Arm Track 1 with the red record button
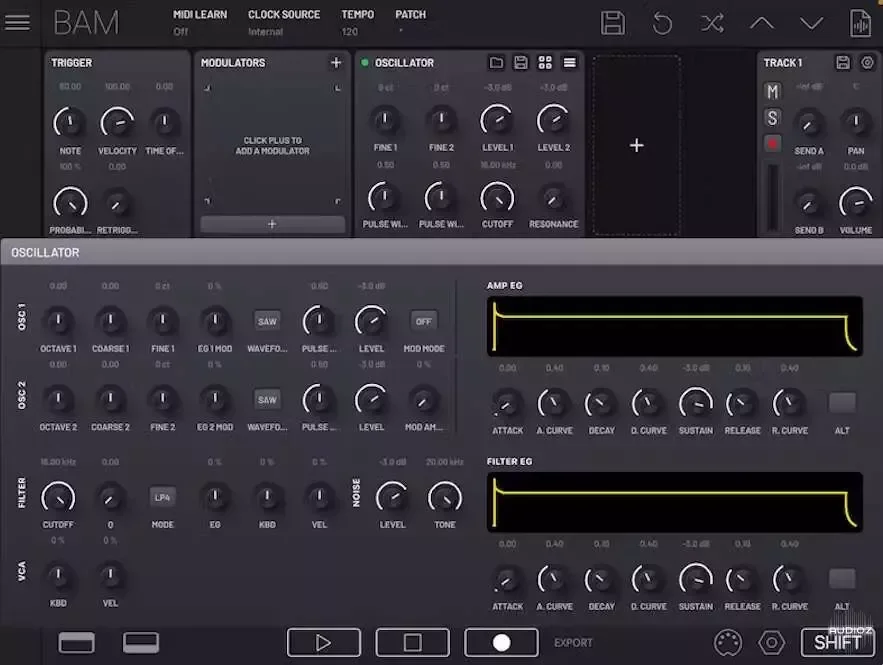883x665 pixels. point(773,144)
